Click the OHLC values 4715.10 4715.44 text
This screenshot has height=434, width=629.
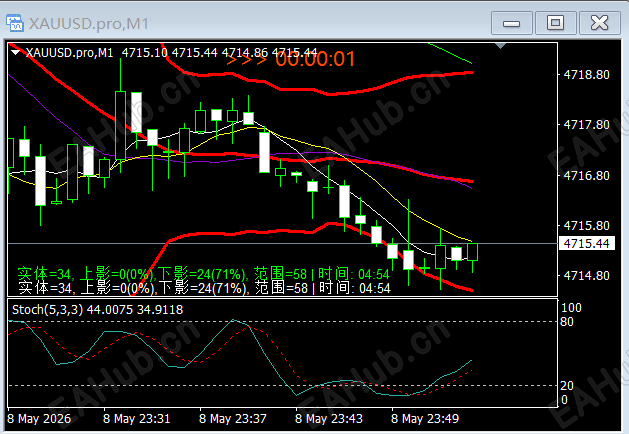169,53
